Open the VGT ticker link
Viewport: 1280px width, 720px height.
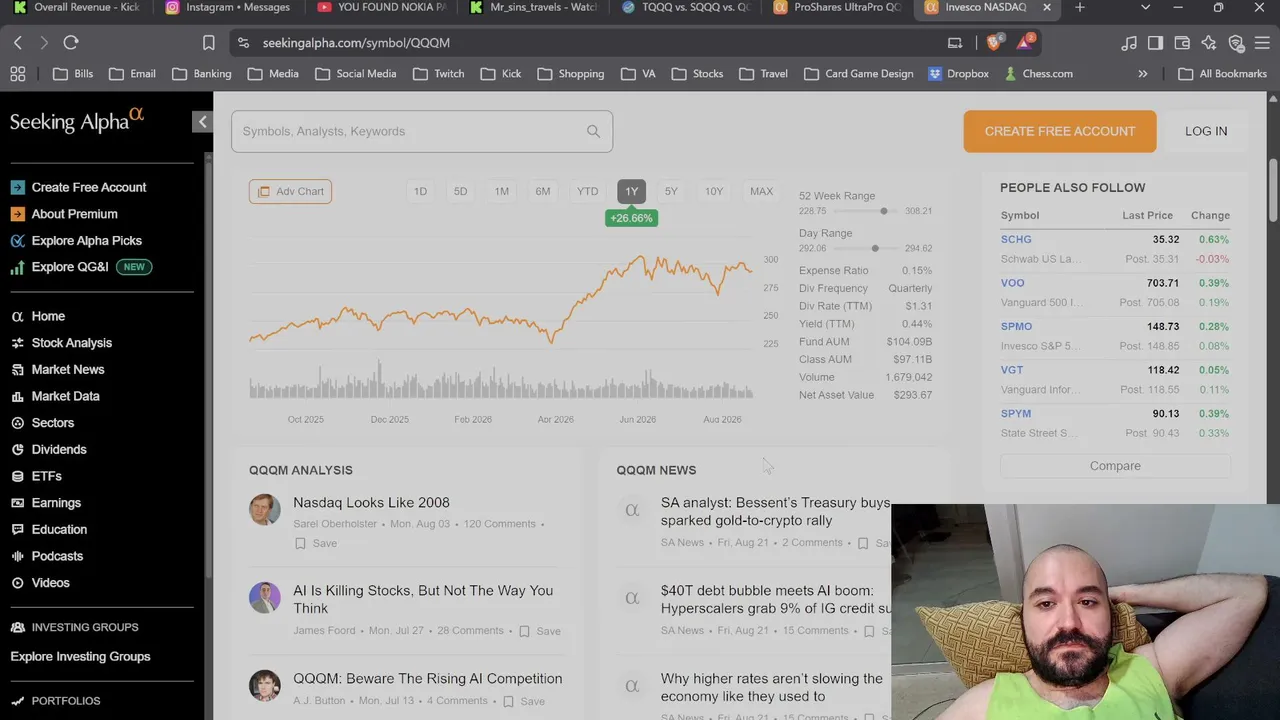(1012, 370)
